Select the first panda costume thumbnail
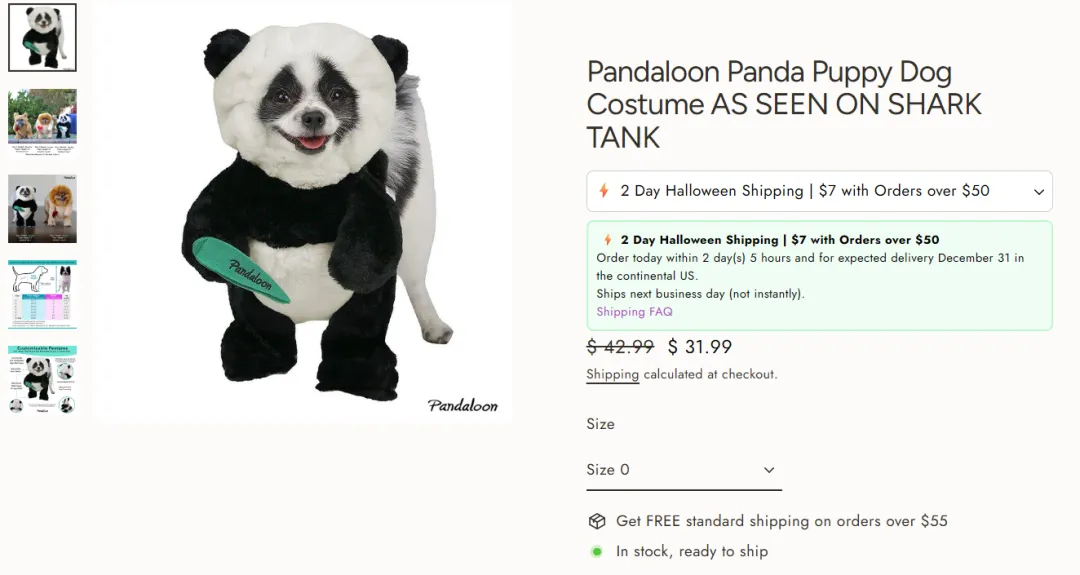1080x575 pixels. pyautogui.click(x=42, y=37)
